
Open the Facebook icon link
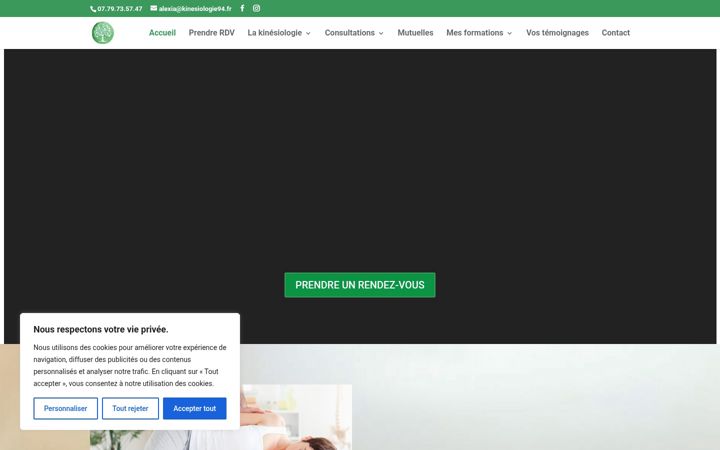(242, 8)
